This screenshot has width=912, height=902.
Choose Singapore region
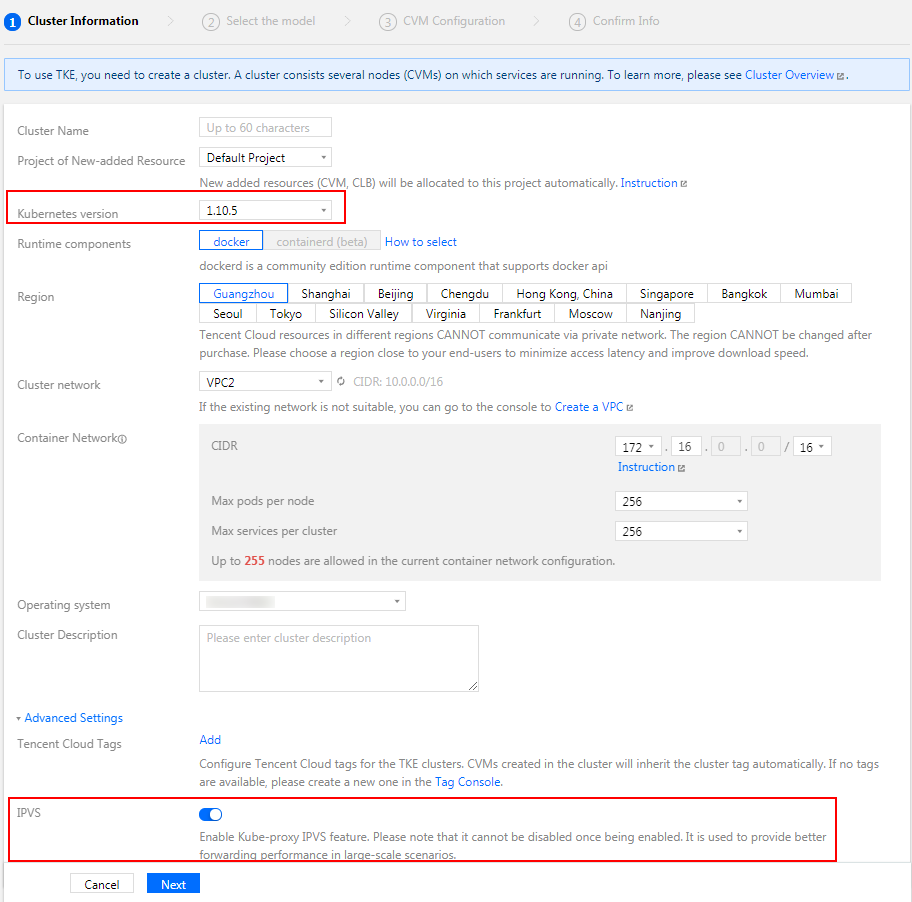667,294
